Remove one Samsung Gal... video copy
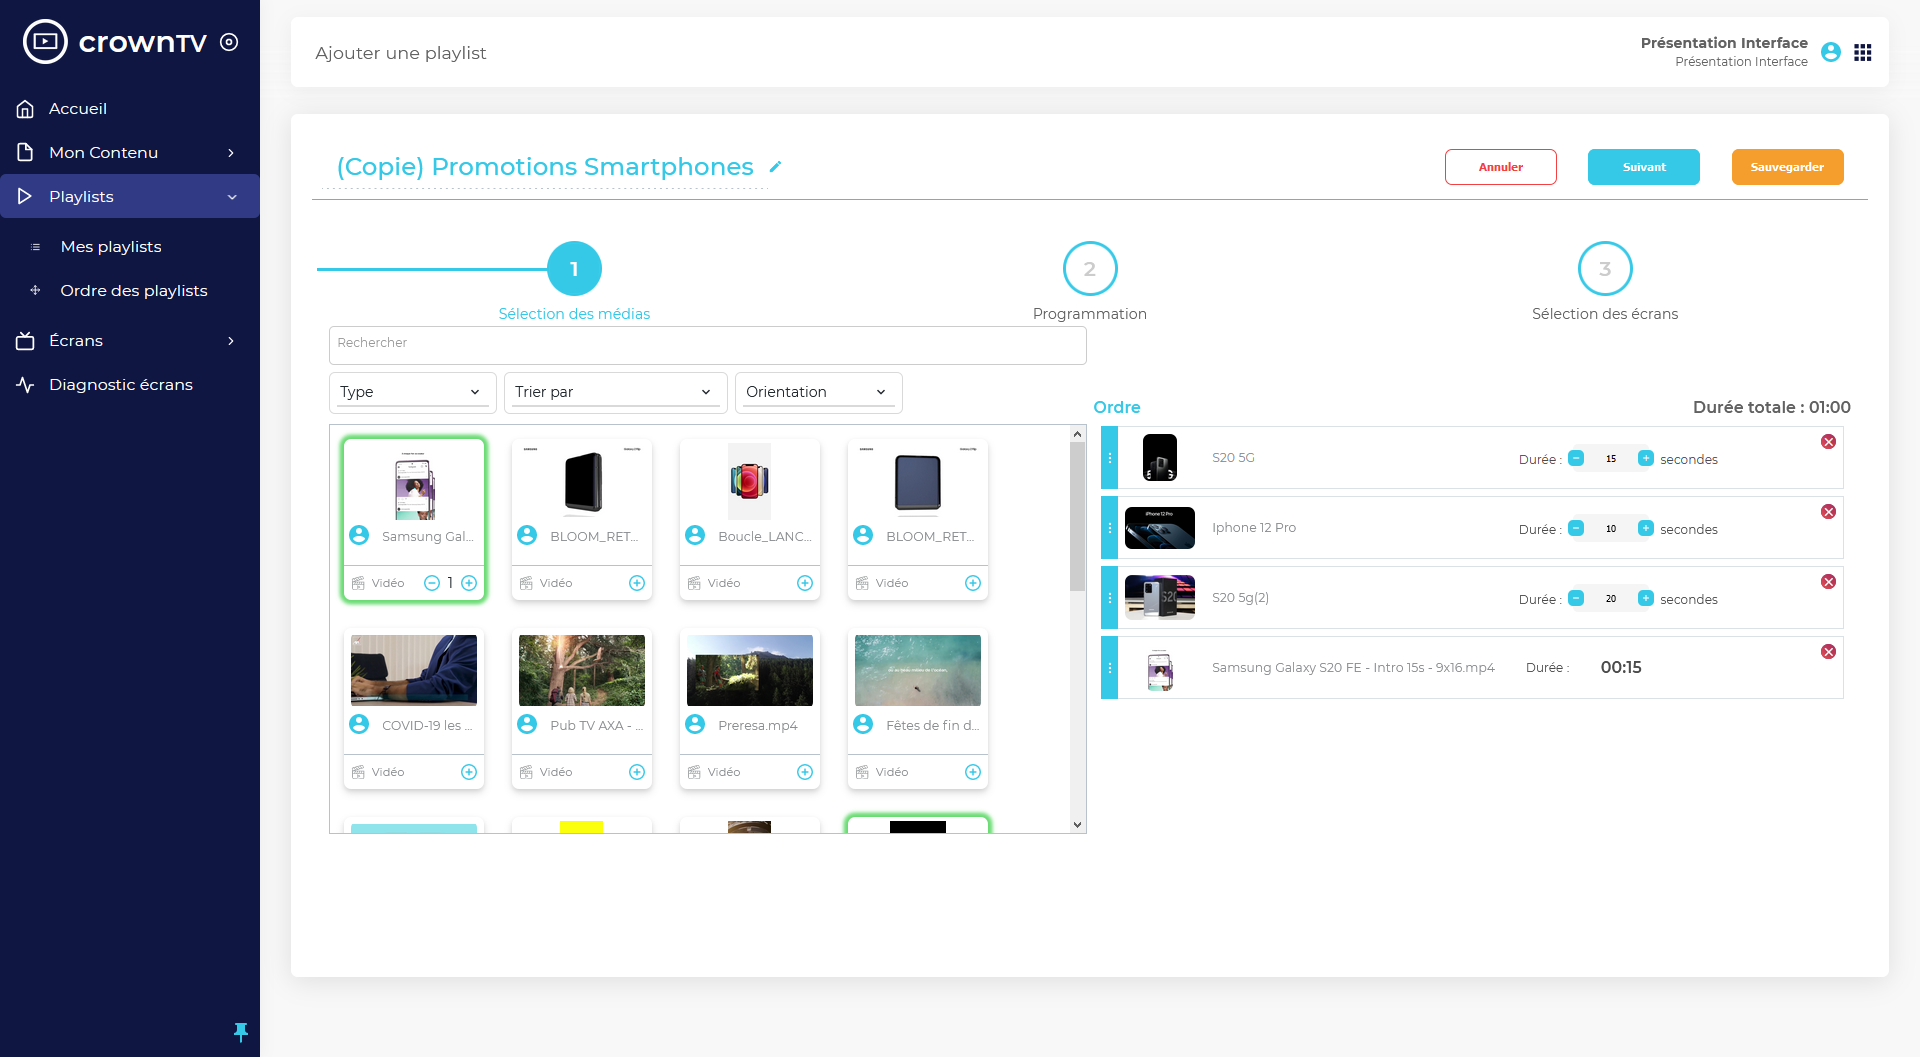Viewport: 1920px width, 1057px height. pyautogui.click(x=432, y=583)
